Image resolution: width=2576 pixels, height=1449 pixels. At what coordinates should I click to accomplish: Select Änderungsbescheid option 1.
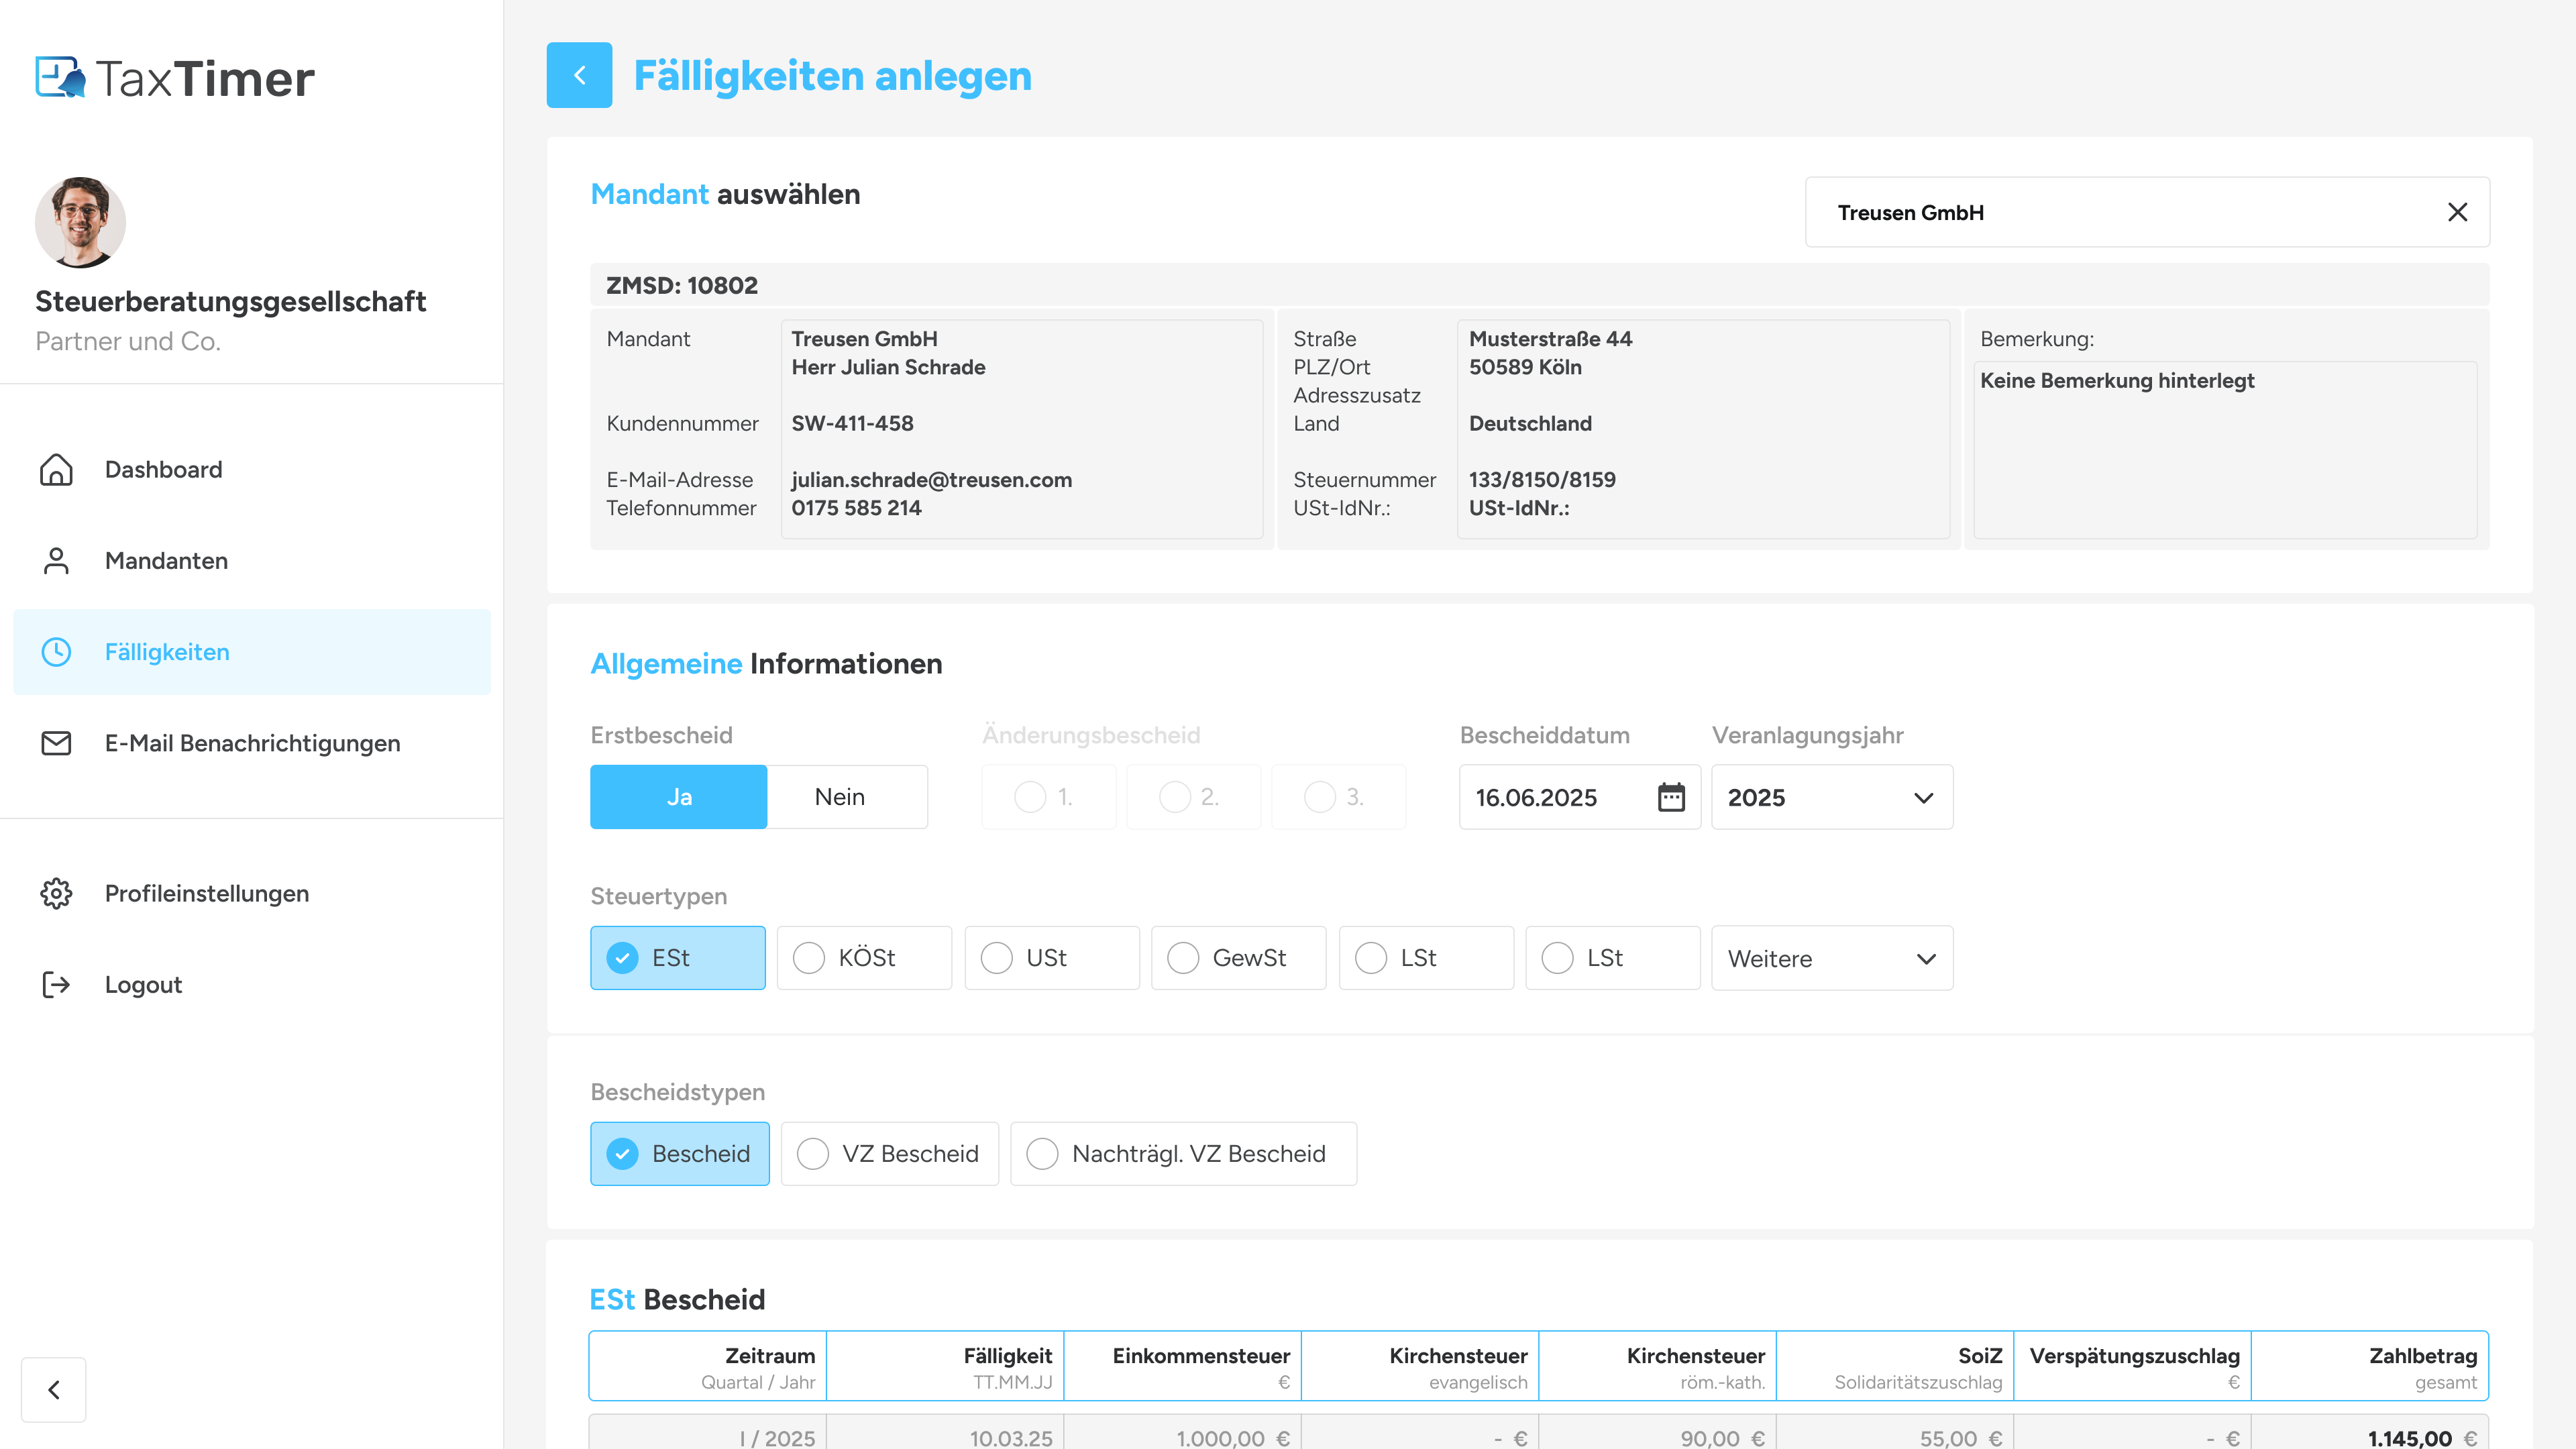(x=1048, y=797)
